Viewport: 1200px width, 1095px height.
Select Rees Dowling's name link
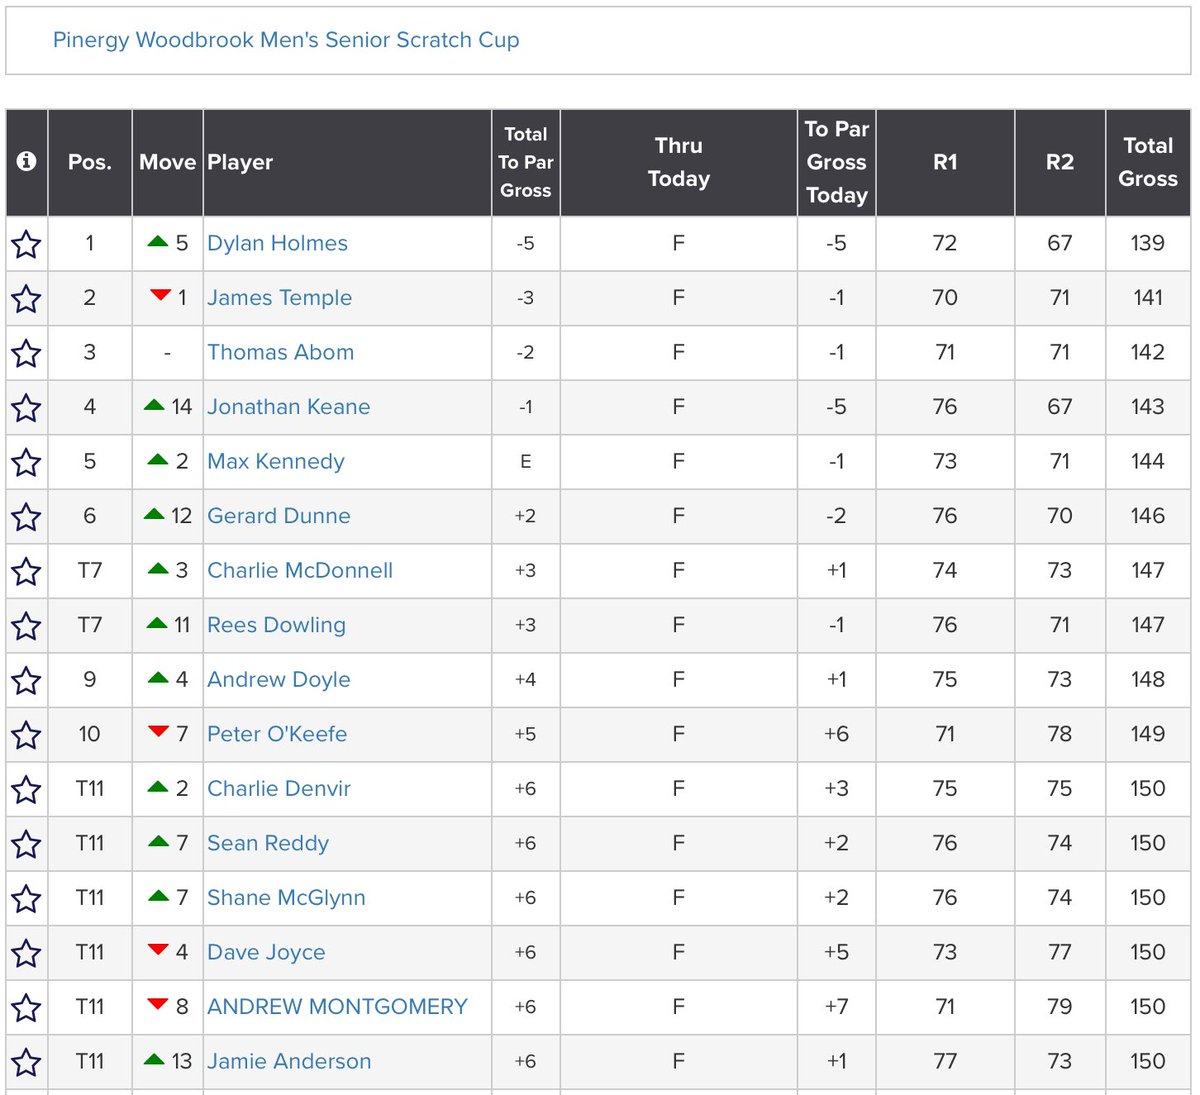pos(276,625)
